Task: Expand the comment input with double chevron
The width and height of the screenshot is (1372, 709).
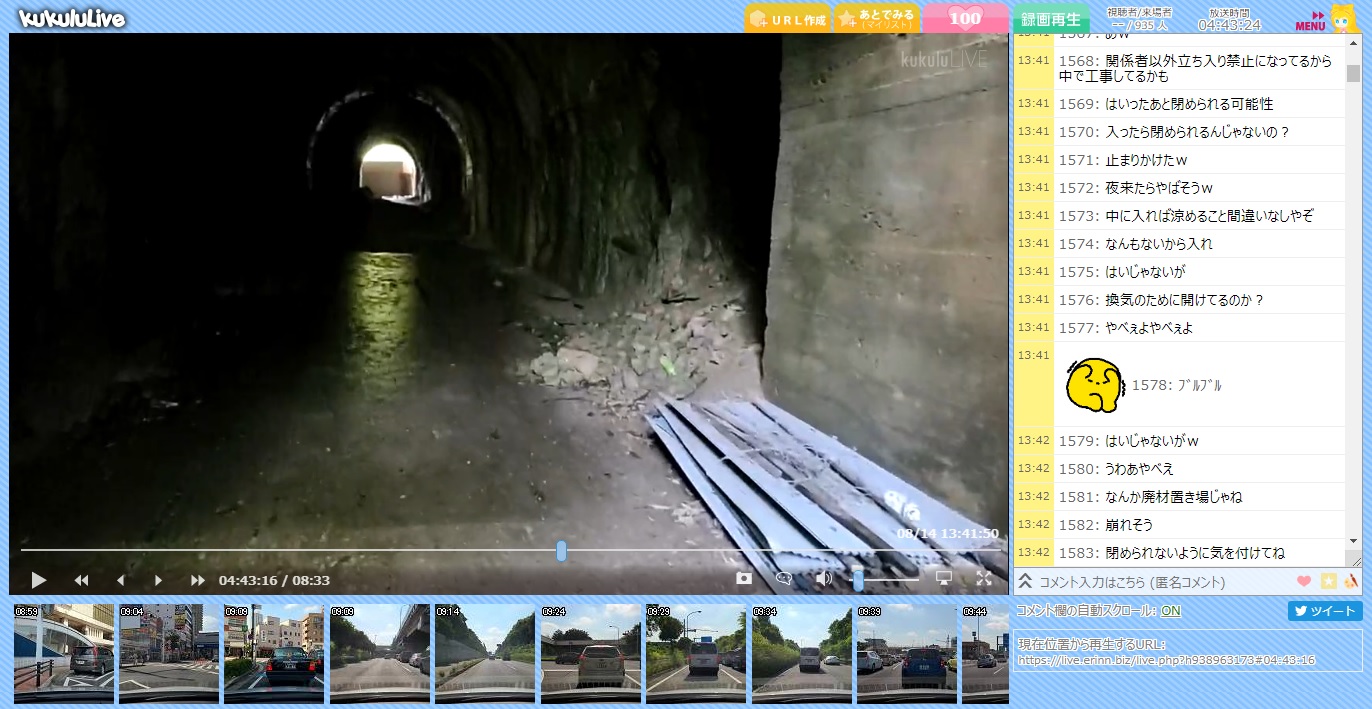Action: coord(1025,581)
